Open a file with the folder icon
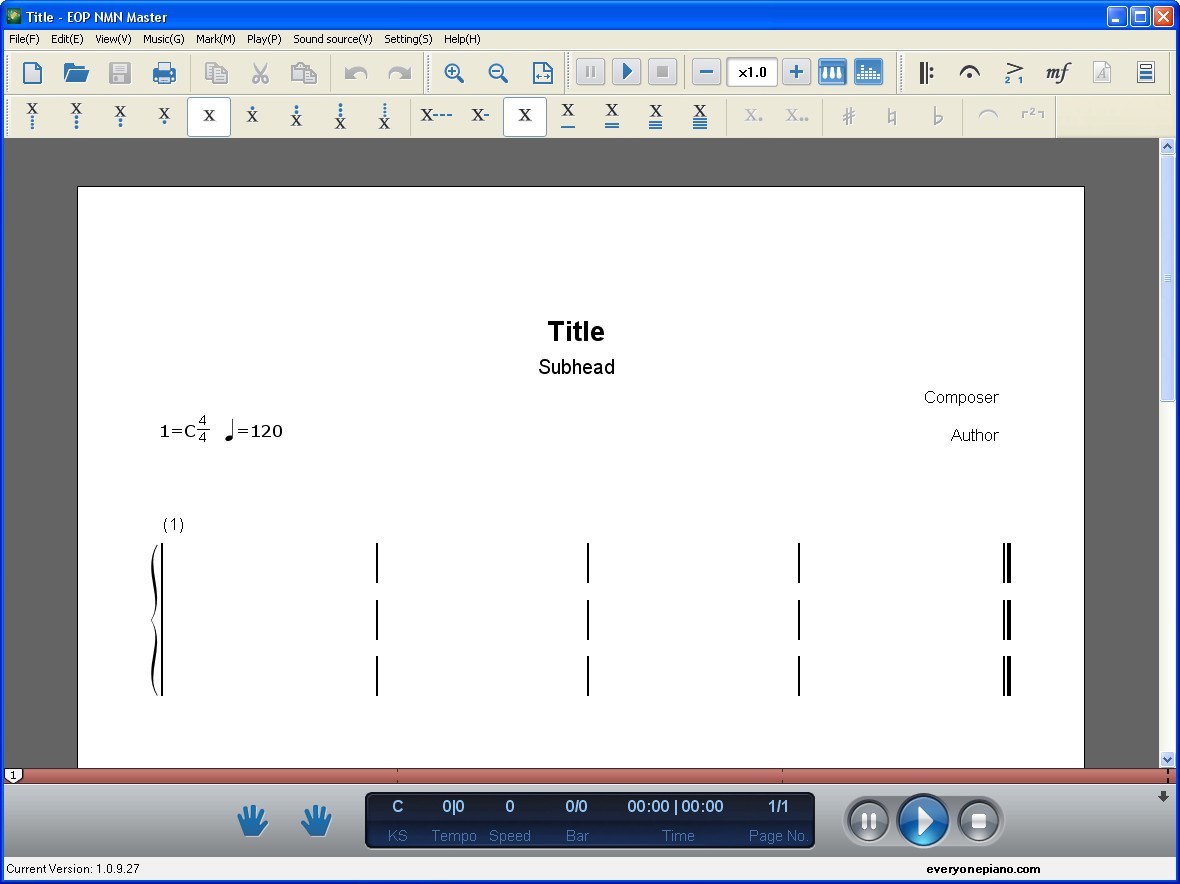The height and width of the screenshot is (884, 1180). click(x=76, y=72)
